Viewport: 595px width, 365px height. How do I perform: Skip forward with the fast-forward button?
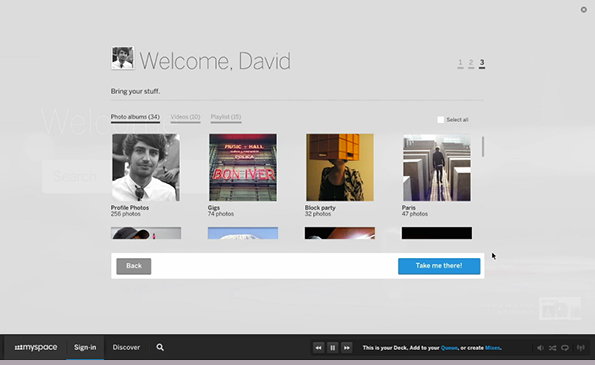(x=346, y=348)
